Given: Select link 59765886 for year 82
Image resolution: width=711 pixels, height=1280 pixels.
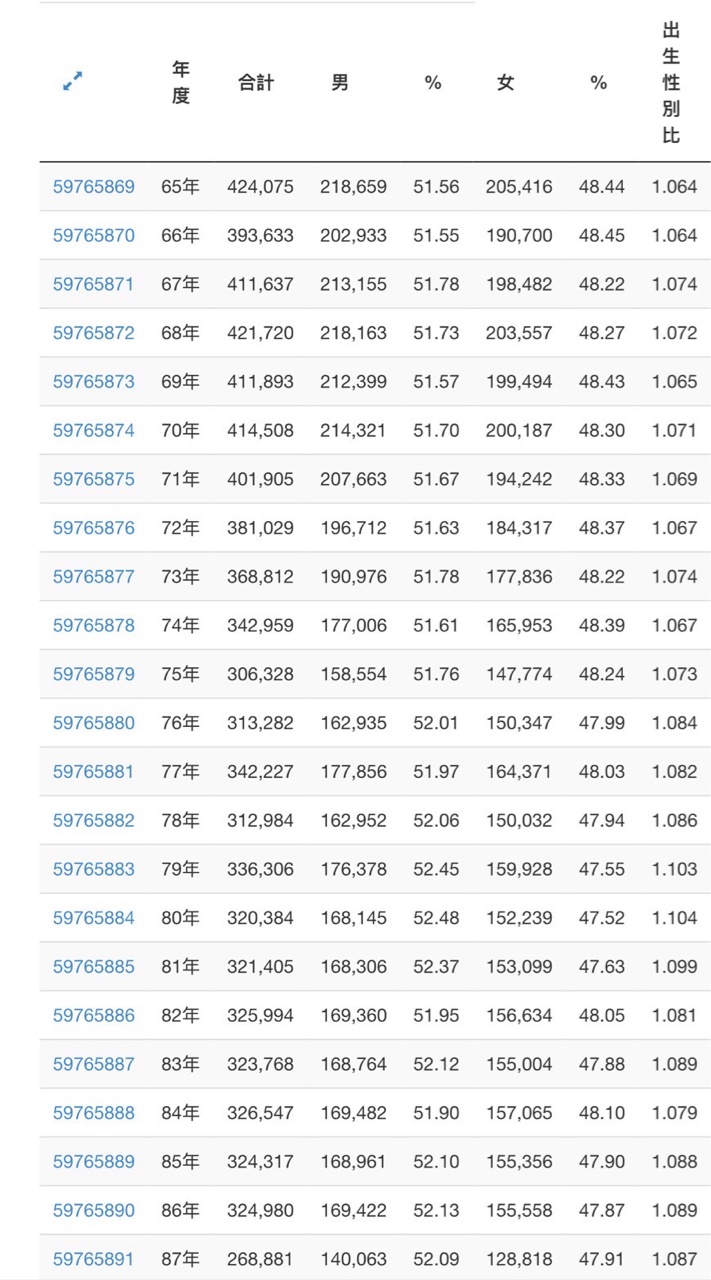Looking at the screenshot, I should pyautogui.click(x=93, y=1016).
